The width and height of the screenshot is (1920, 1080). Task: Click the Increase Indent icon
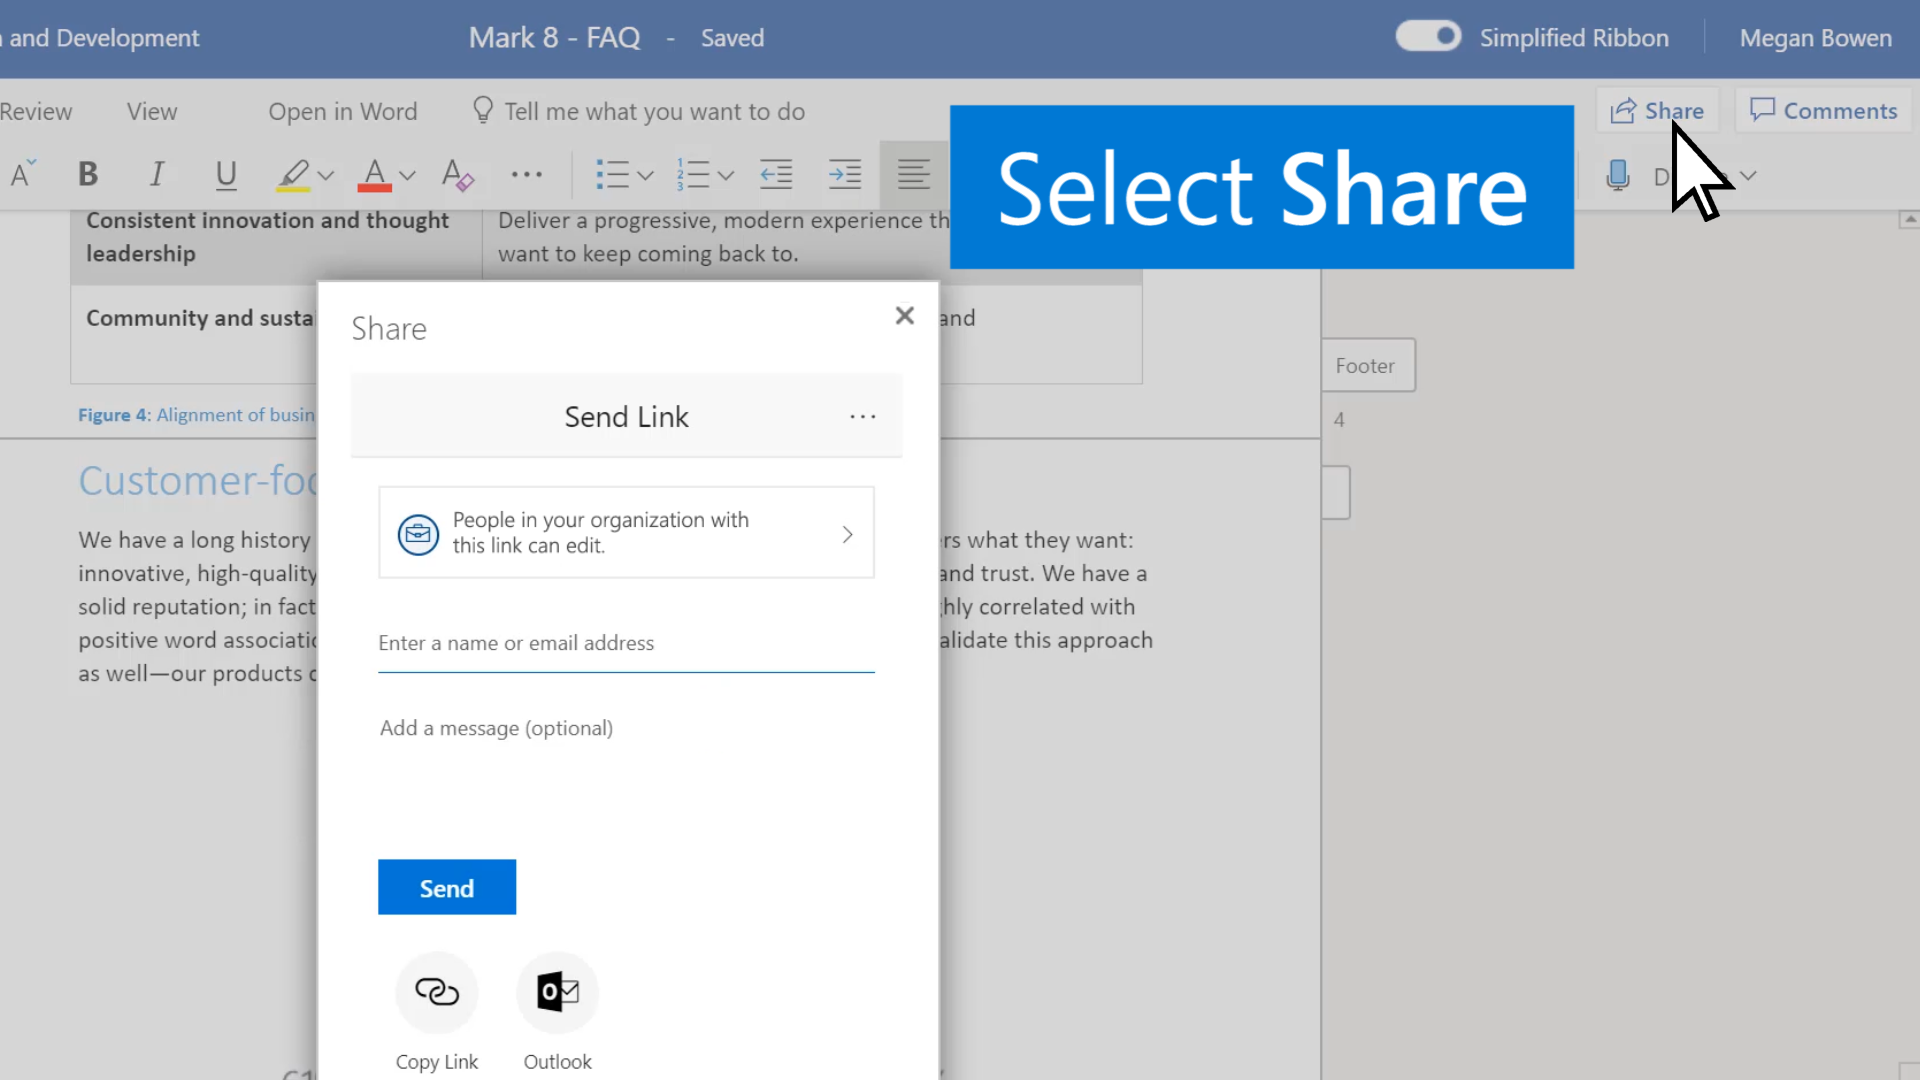(844, 173)
